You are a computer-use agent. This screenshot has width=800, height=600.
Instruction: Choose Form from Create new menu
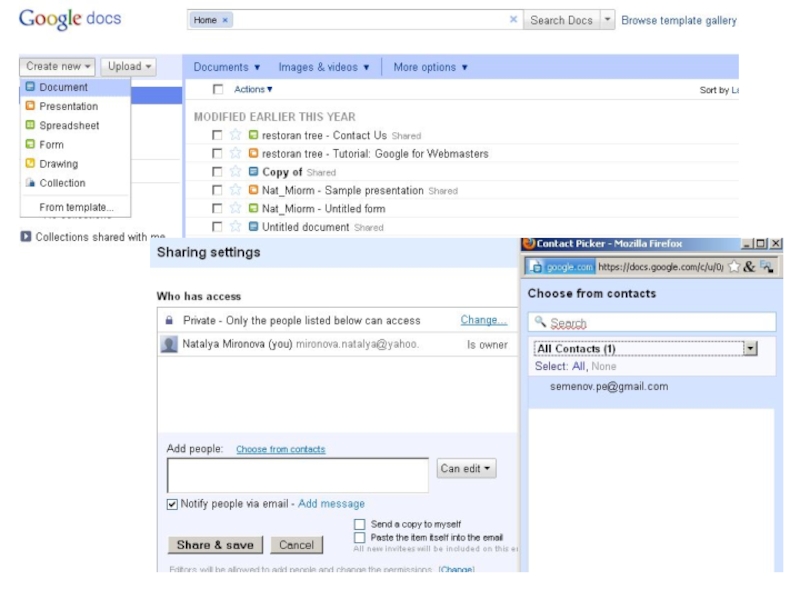[76, 145]
